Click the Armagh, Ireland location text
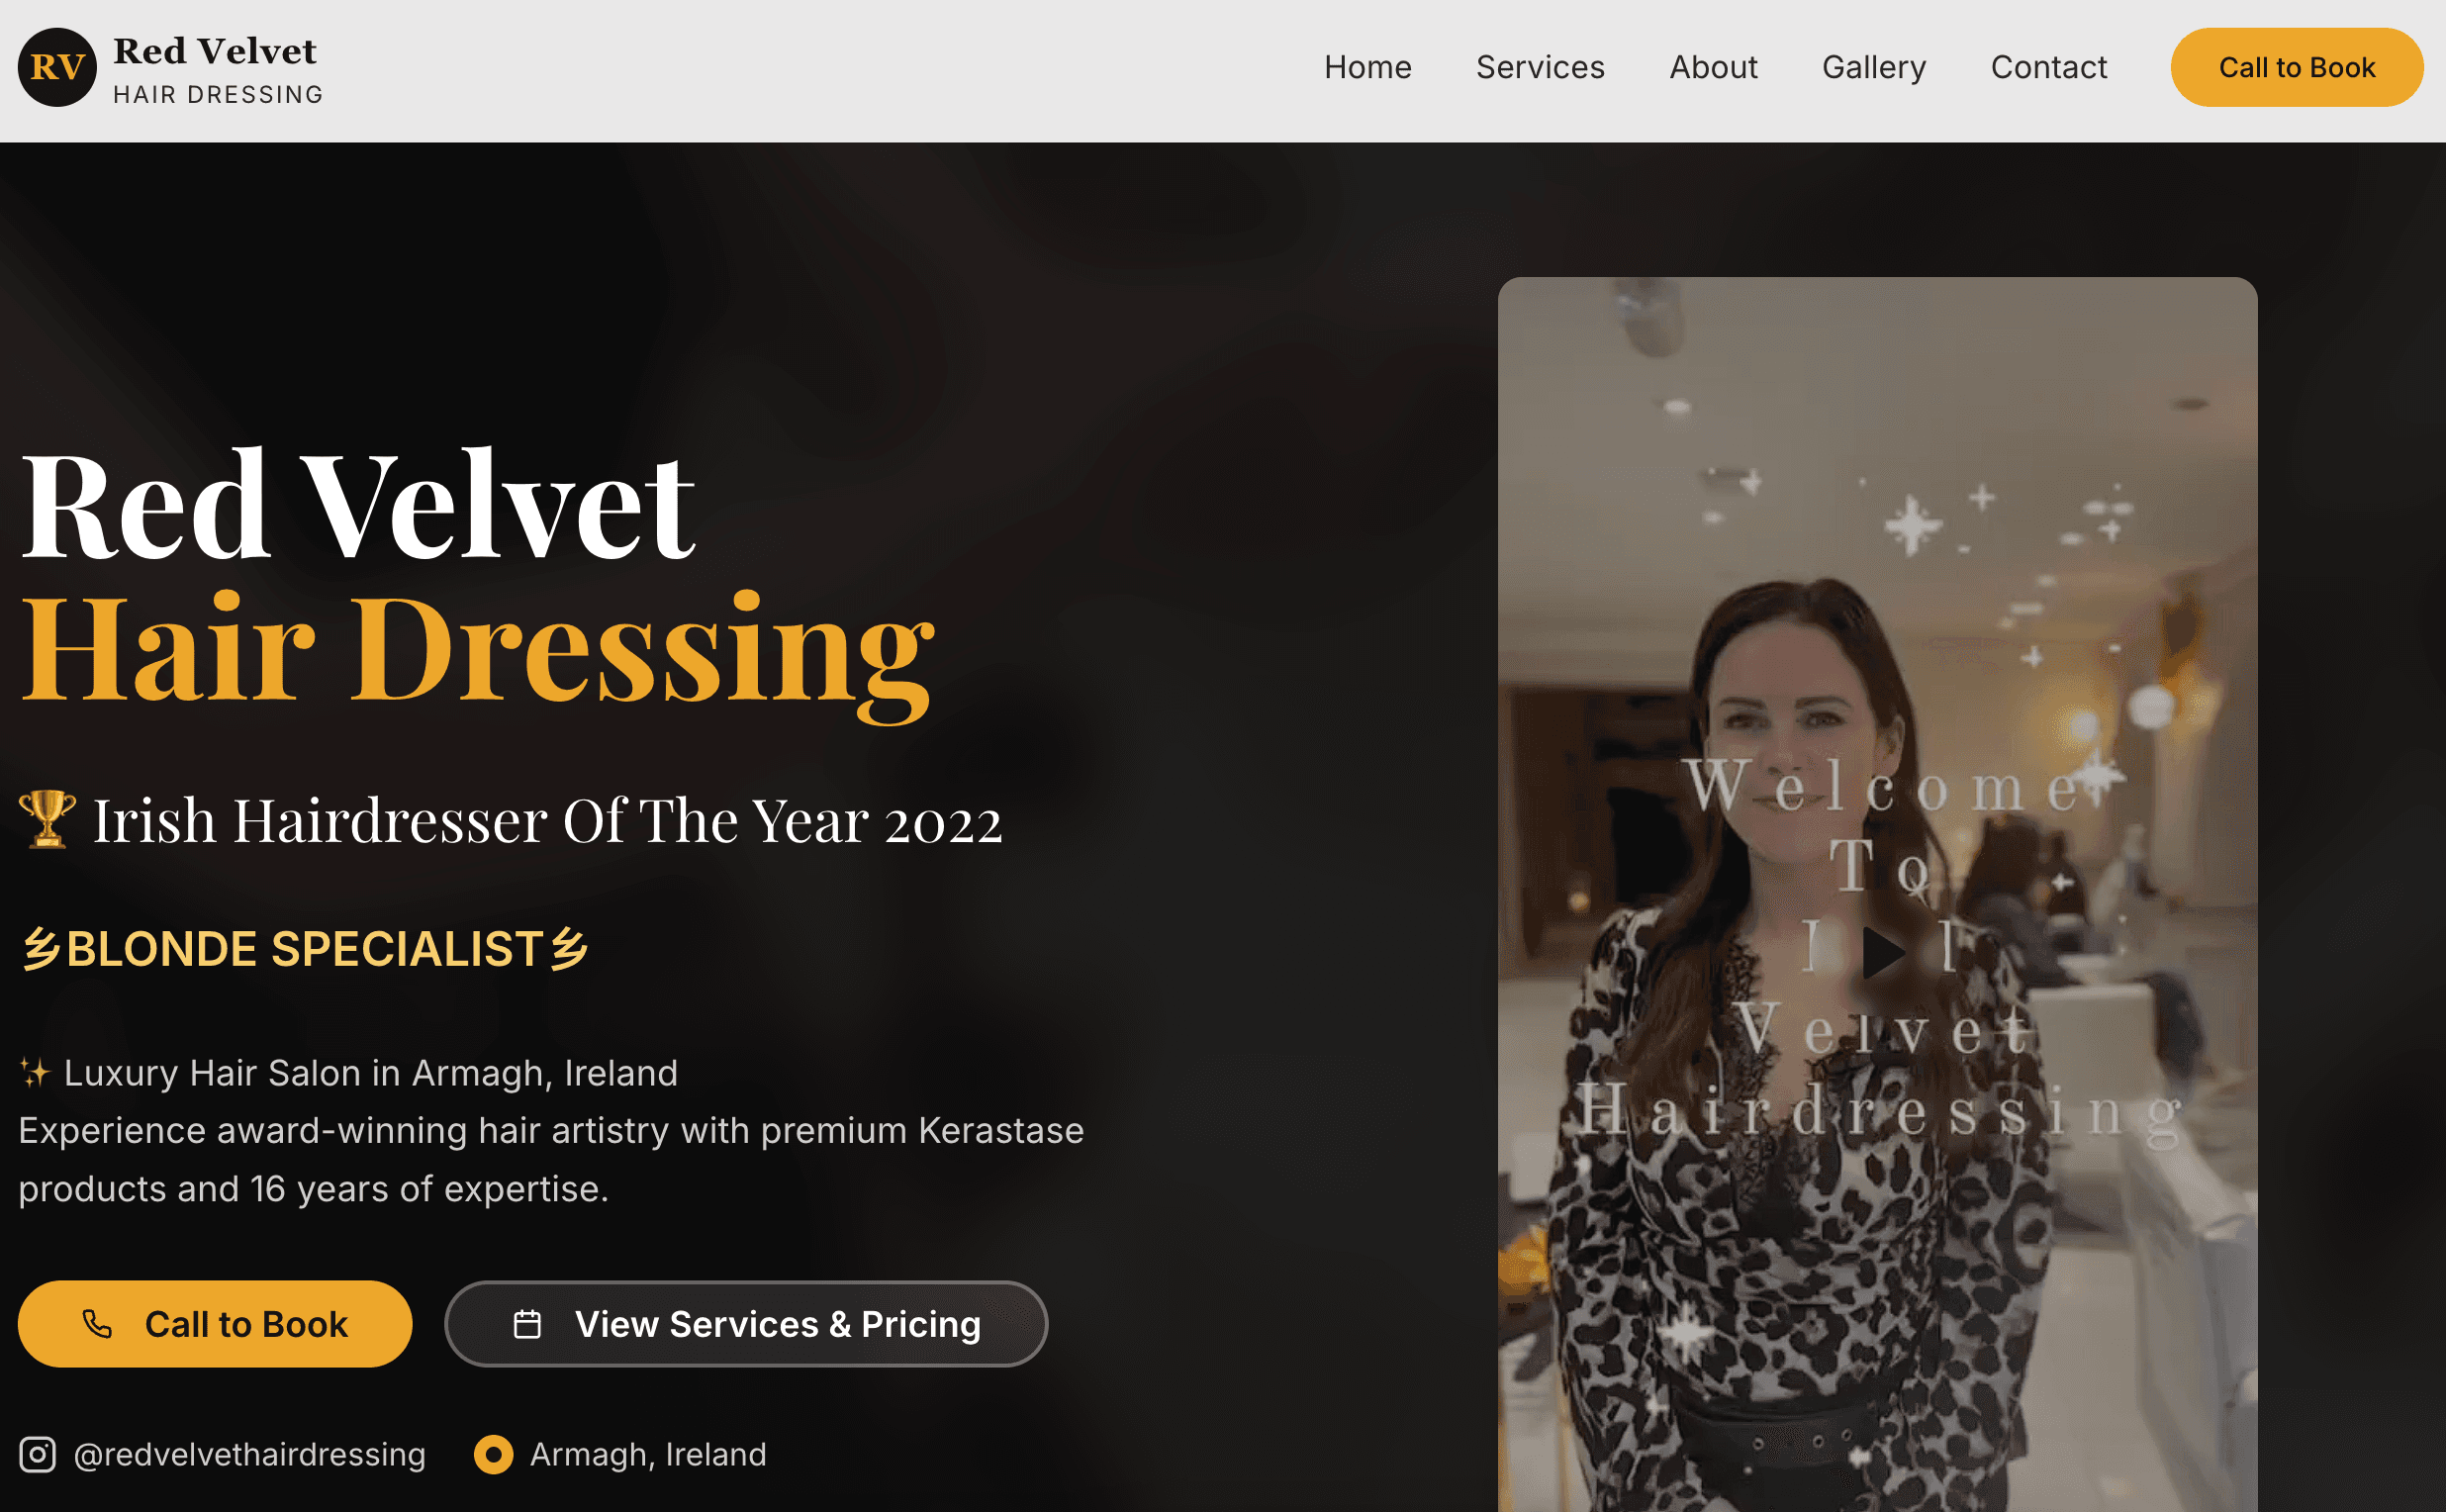 pyautogui.click(x=648, y=1454)
